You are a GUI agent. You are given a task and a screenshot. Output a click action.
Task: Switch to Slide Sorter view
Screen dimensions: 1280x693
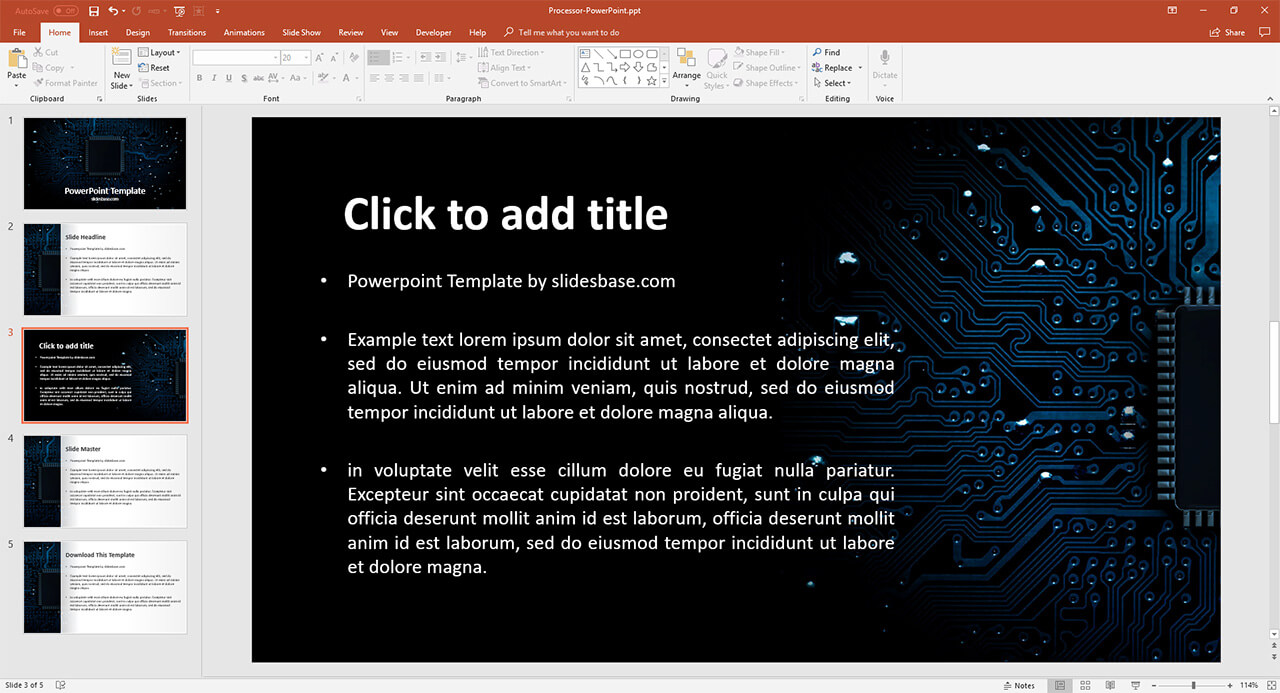1085,685
